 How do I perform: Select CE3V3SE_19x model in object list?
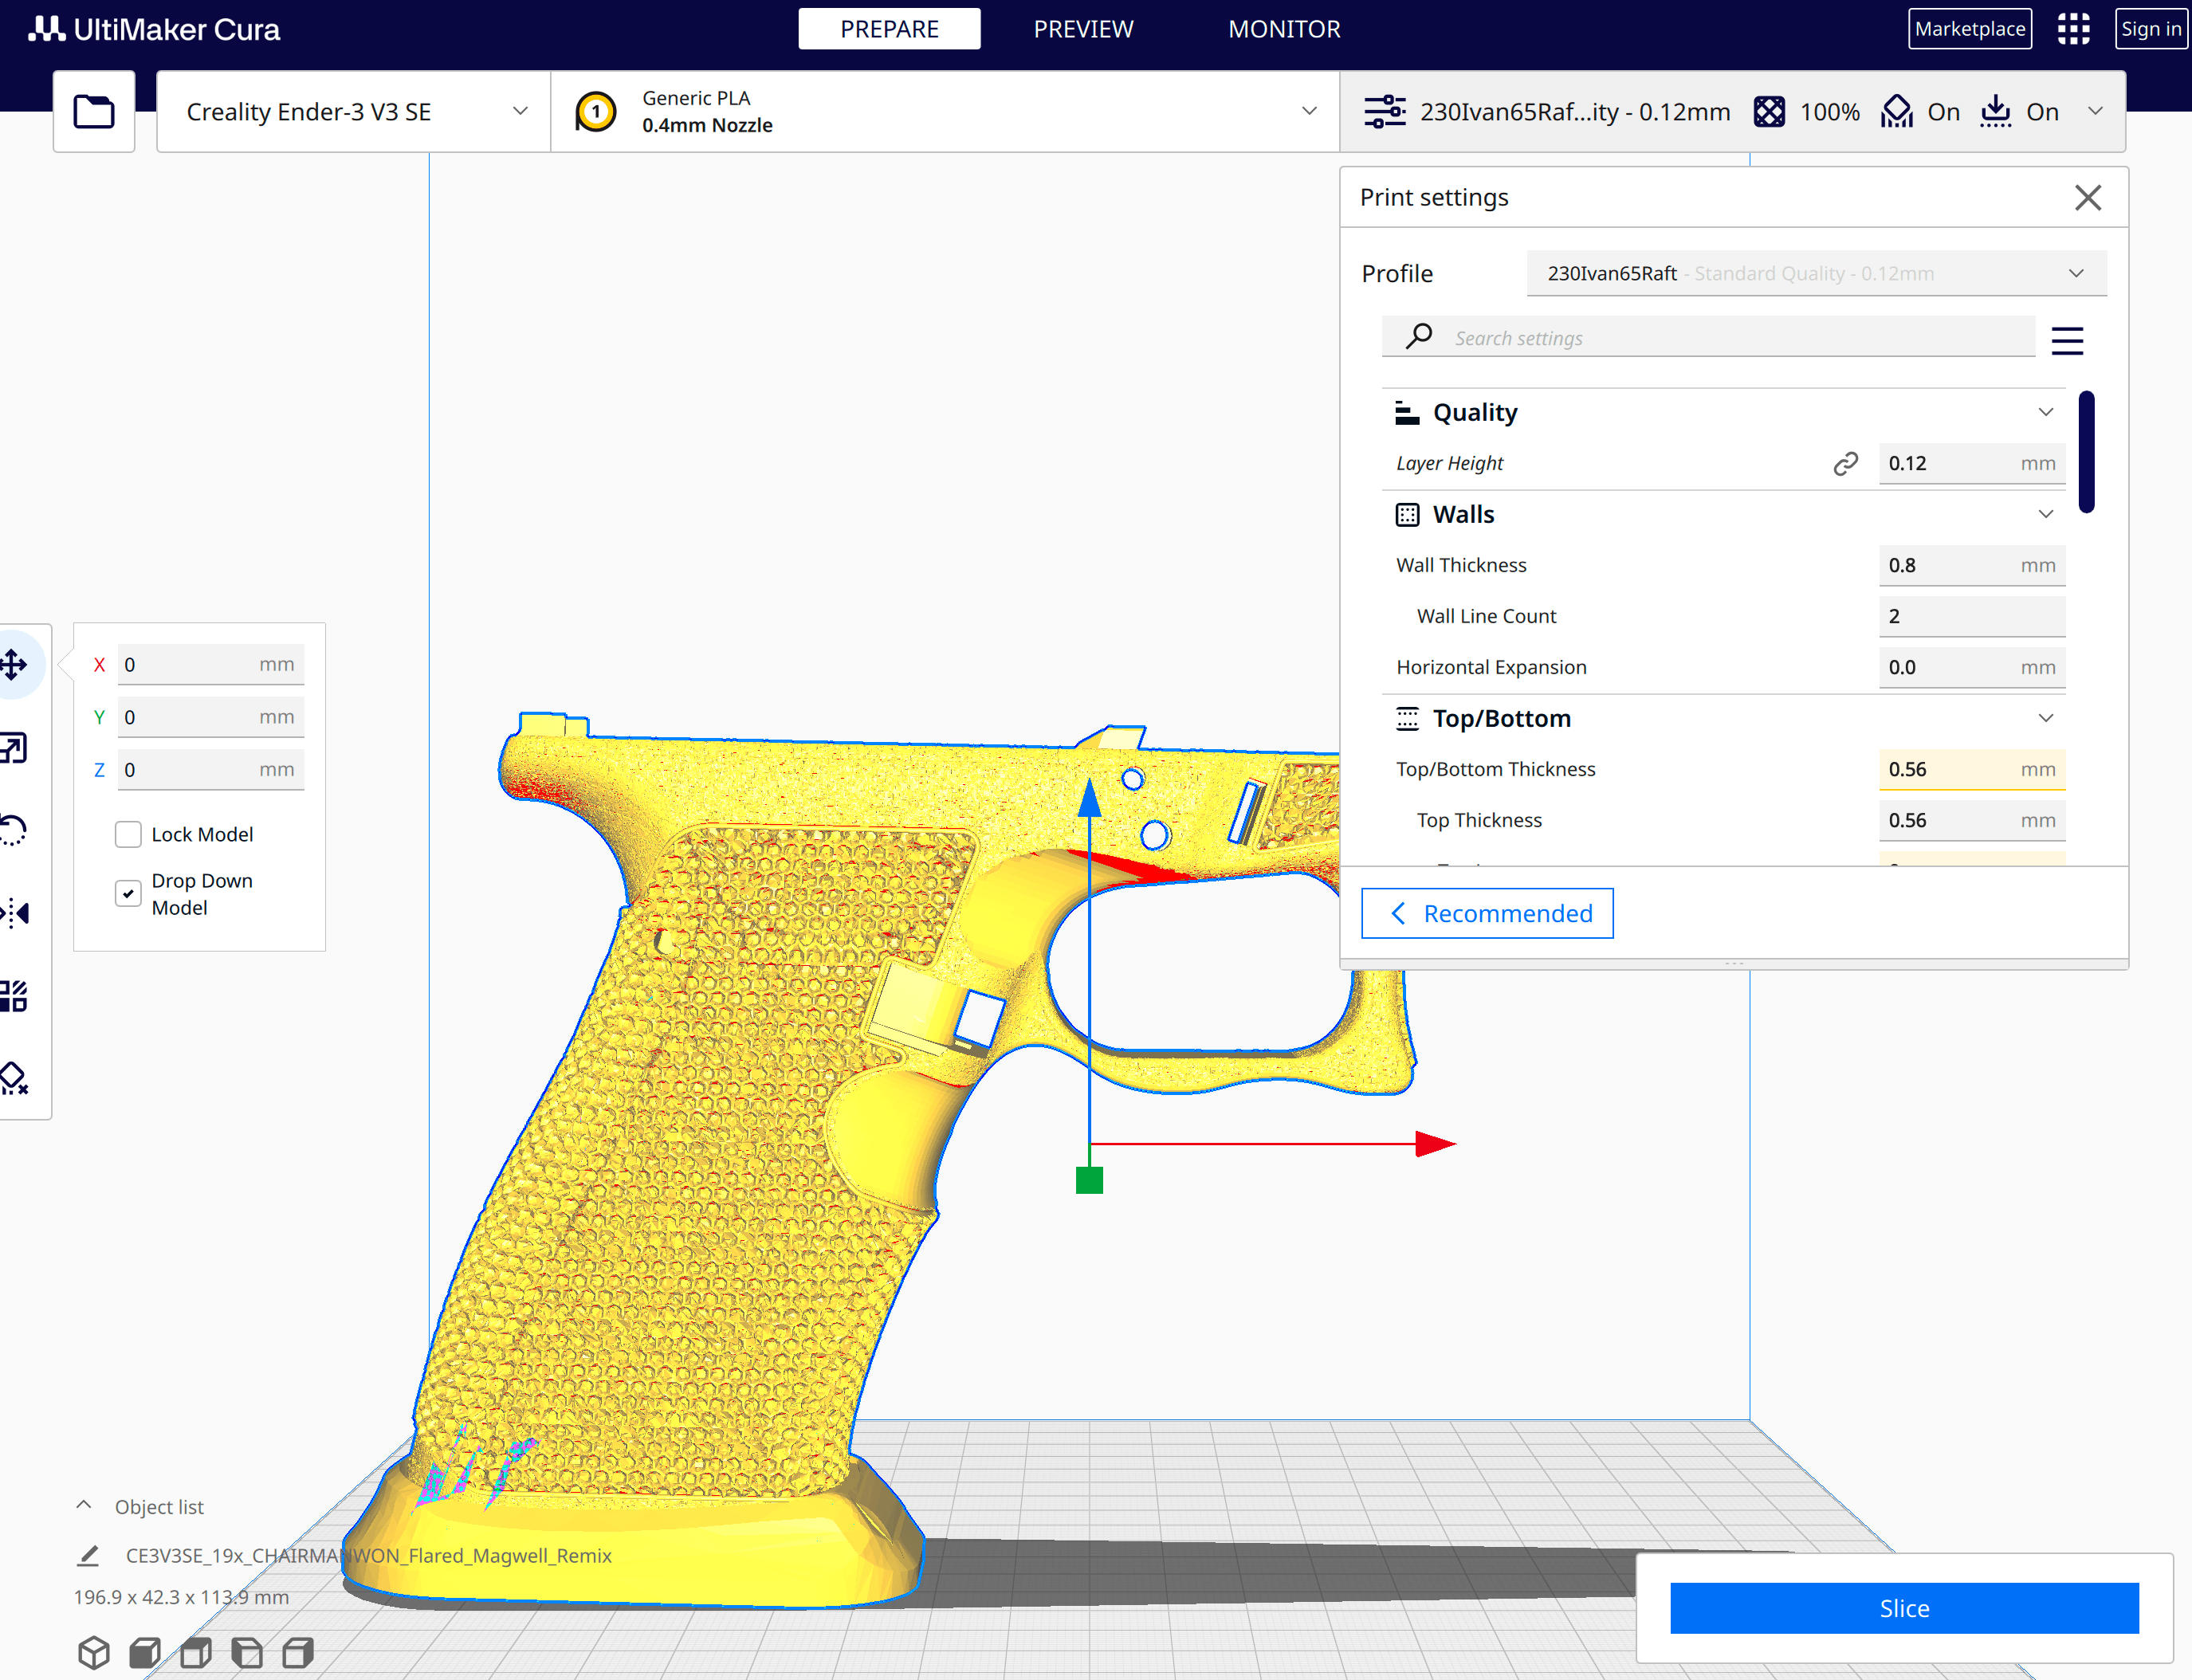tap(368, 1555)
